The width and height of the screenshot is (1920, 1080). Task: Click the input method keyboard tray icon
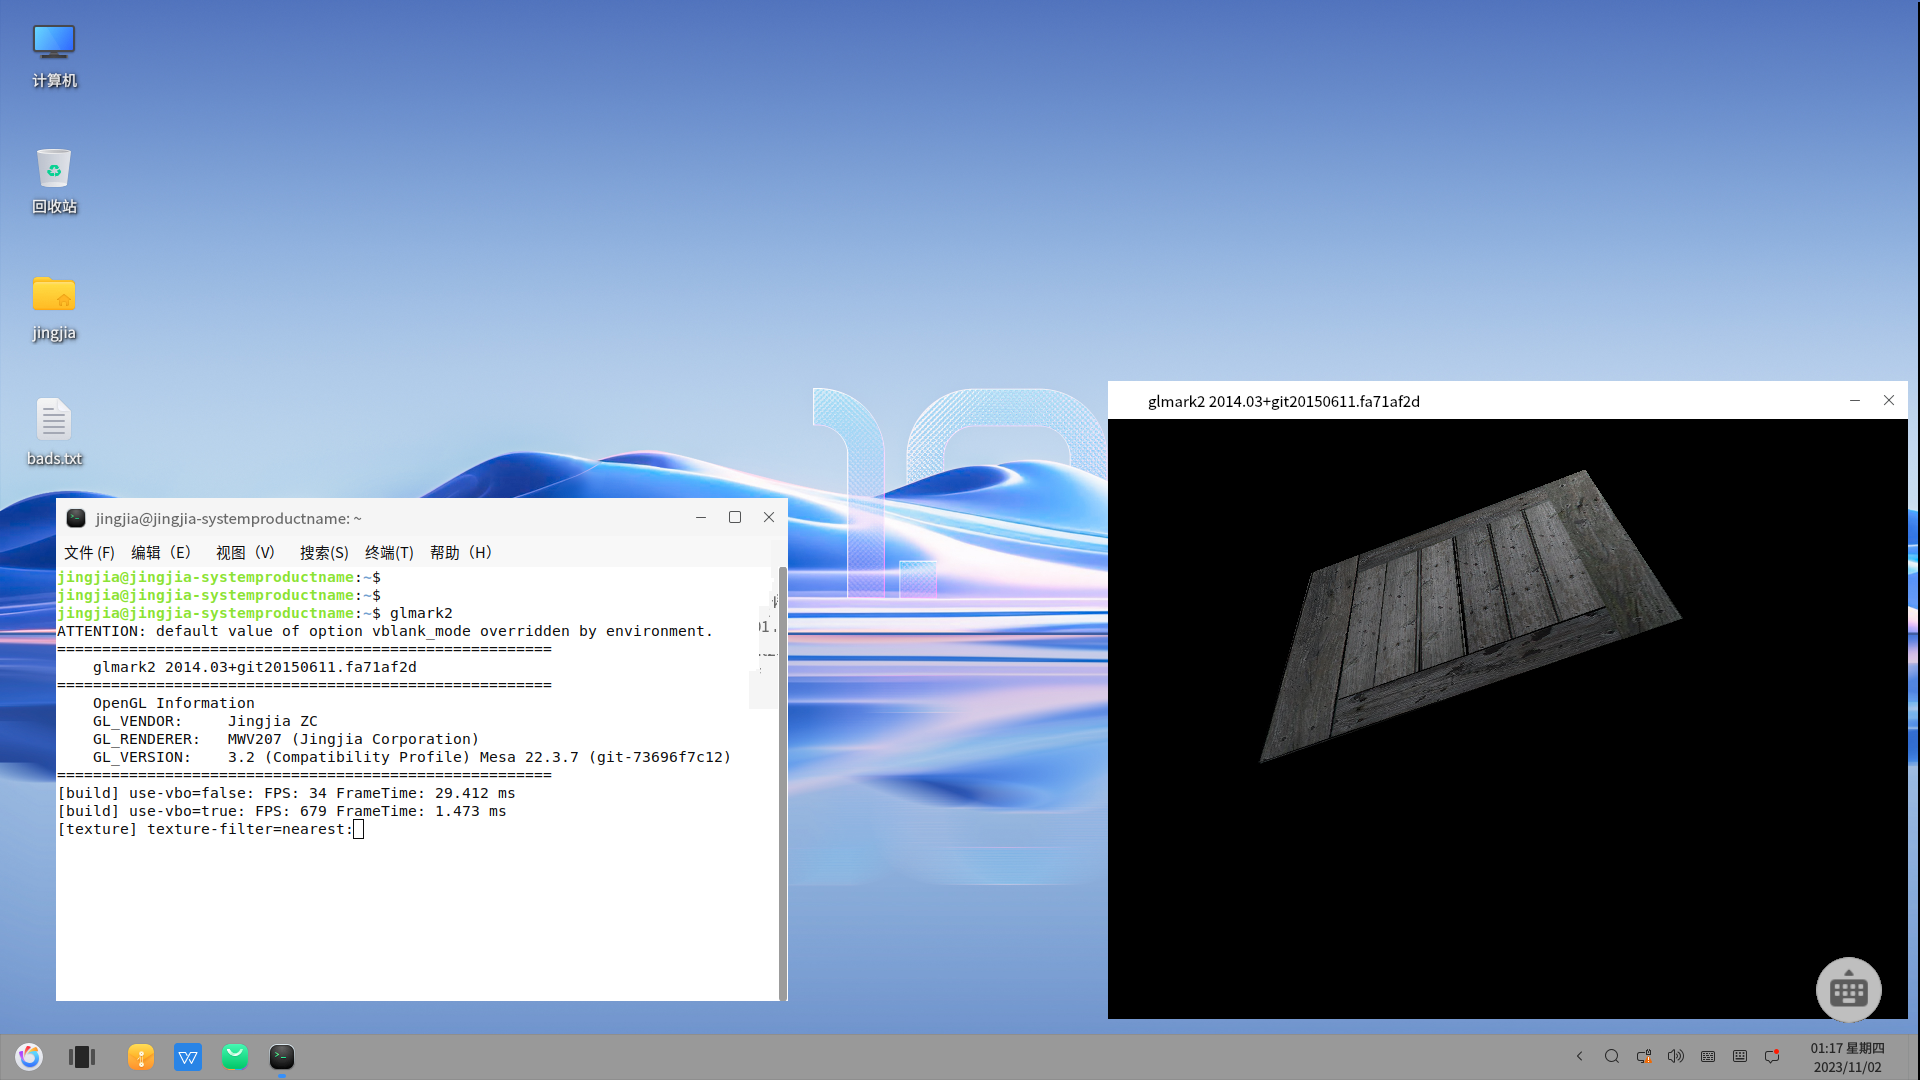point(1708,1056)
